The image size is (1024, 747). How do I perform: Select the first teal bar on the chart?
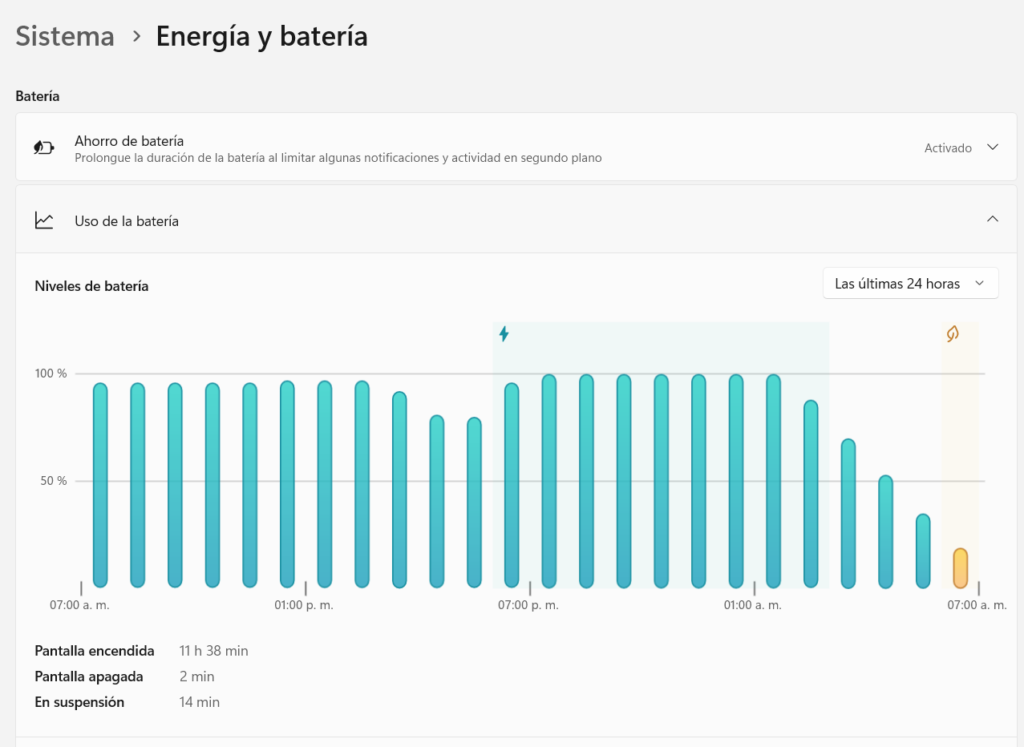click(100, 485)
